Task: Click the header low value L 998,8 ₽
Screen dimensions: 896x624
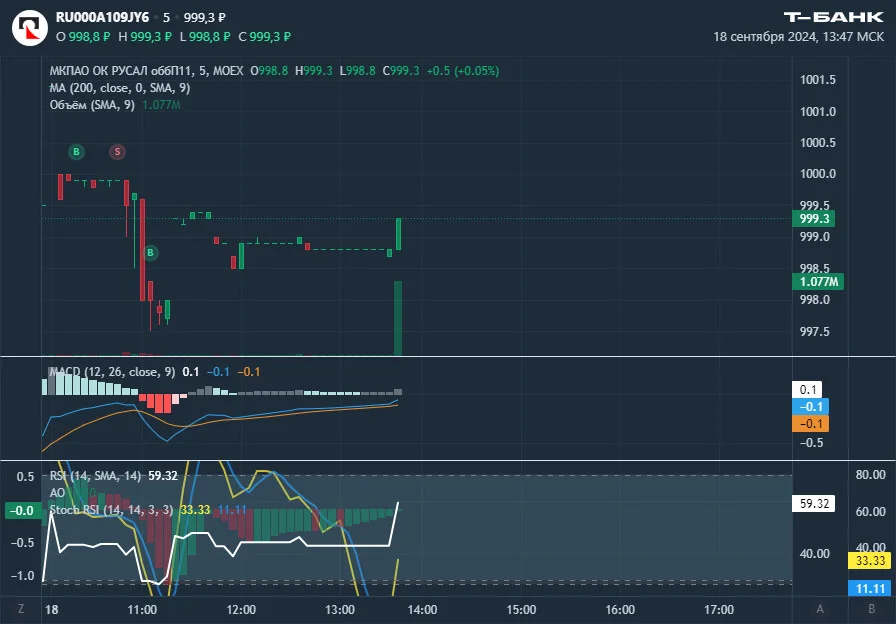Action: point(205,37)
